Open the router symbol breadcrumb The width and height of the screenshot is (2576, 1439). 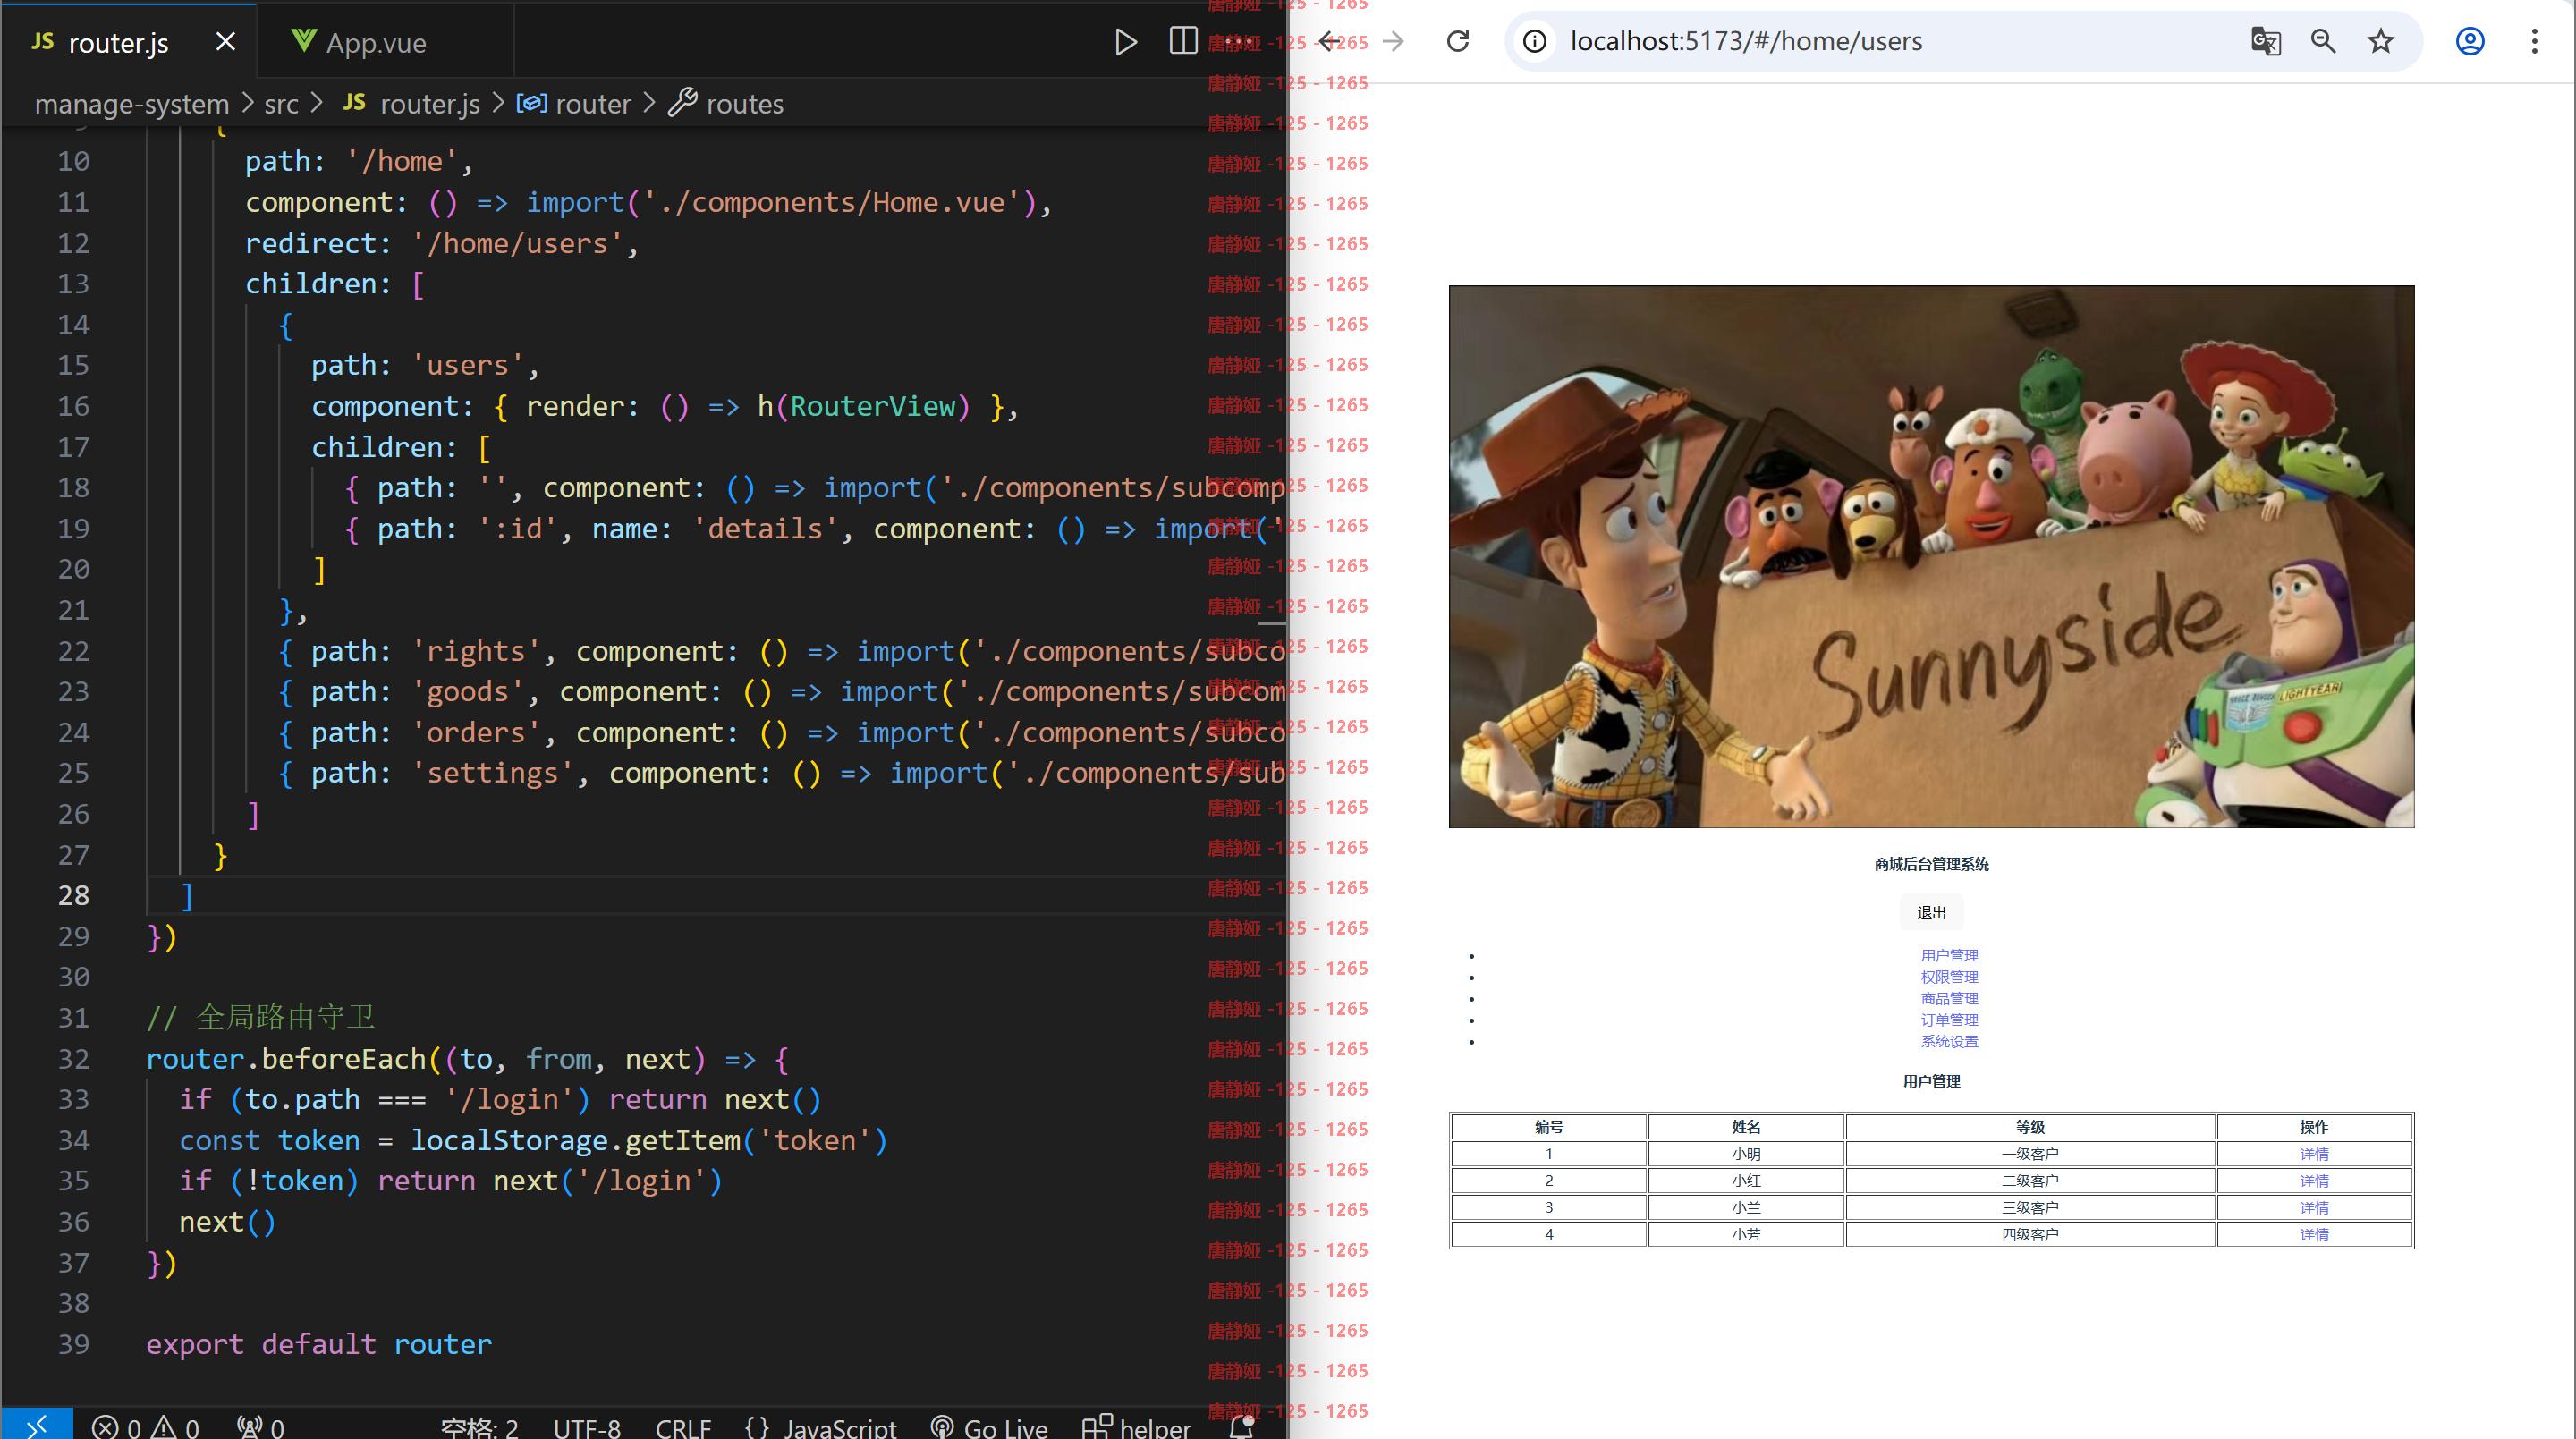click(x=573, y=104)
